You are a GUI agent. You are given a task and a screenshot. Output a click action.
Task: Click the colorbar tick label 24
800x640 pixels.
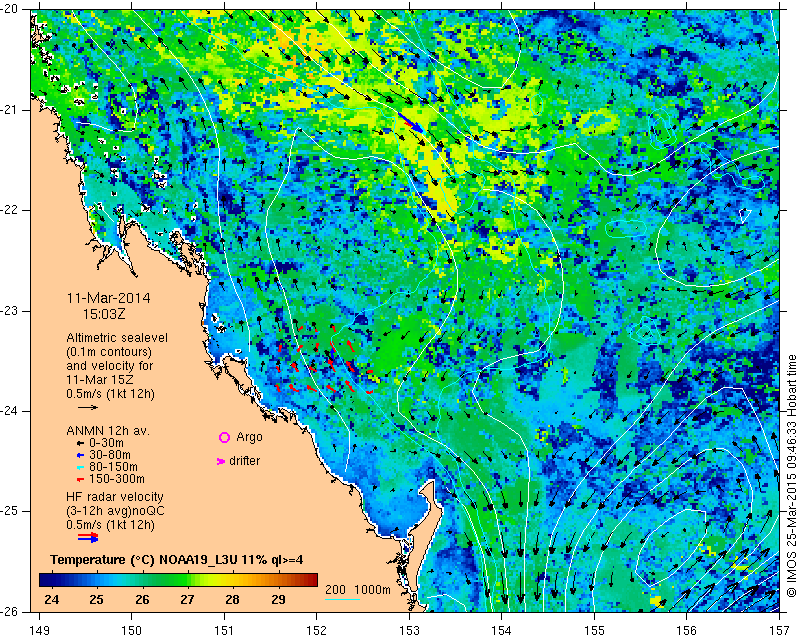pyautogui.click(x=51, y=599)
